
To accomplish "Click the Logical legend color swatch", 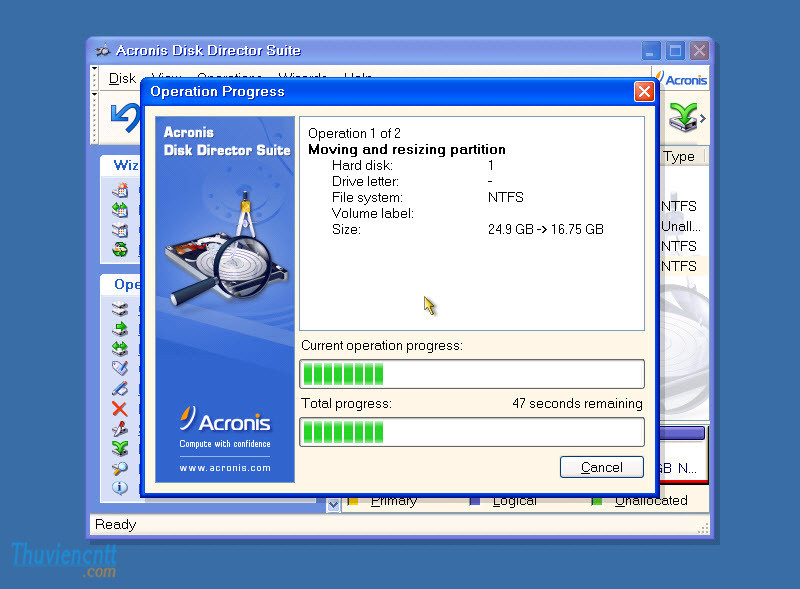I will point(474,501).
